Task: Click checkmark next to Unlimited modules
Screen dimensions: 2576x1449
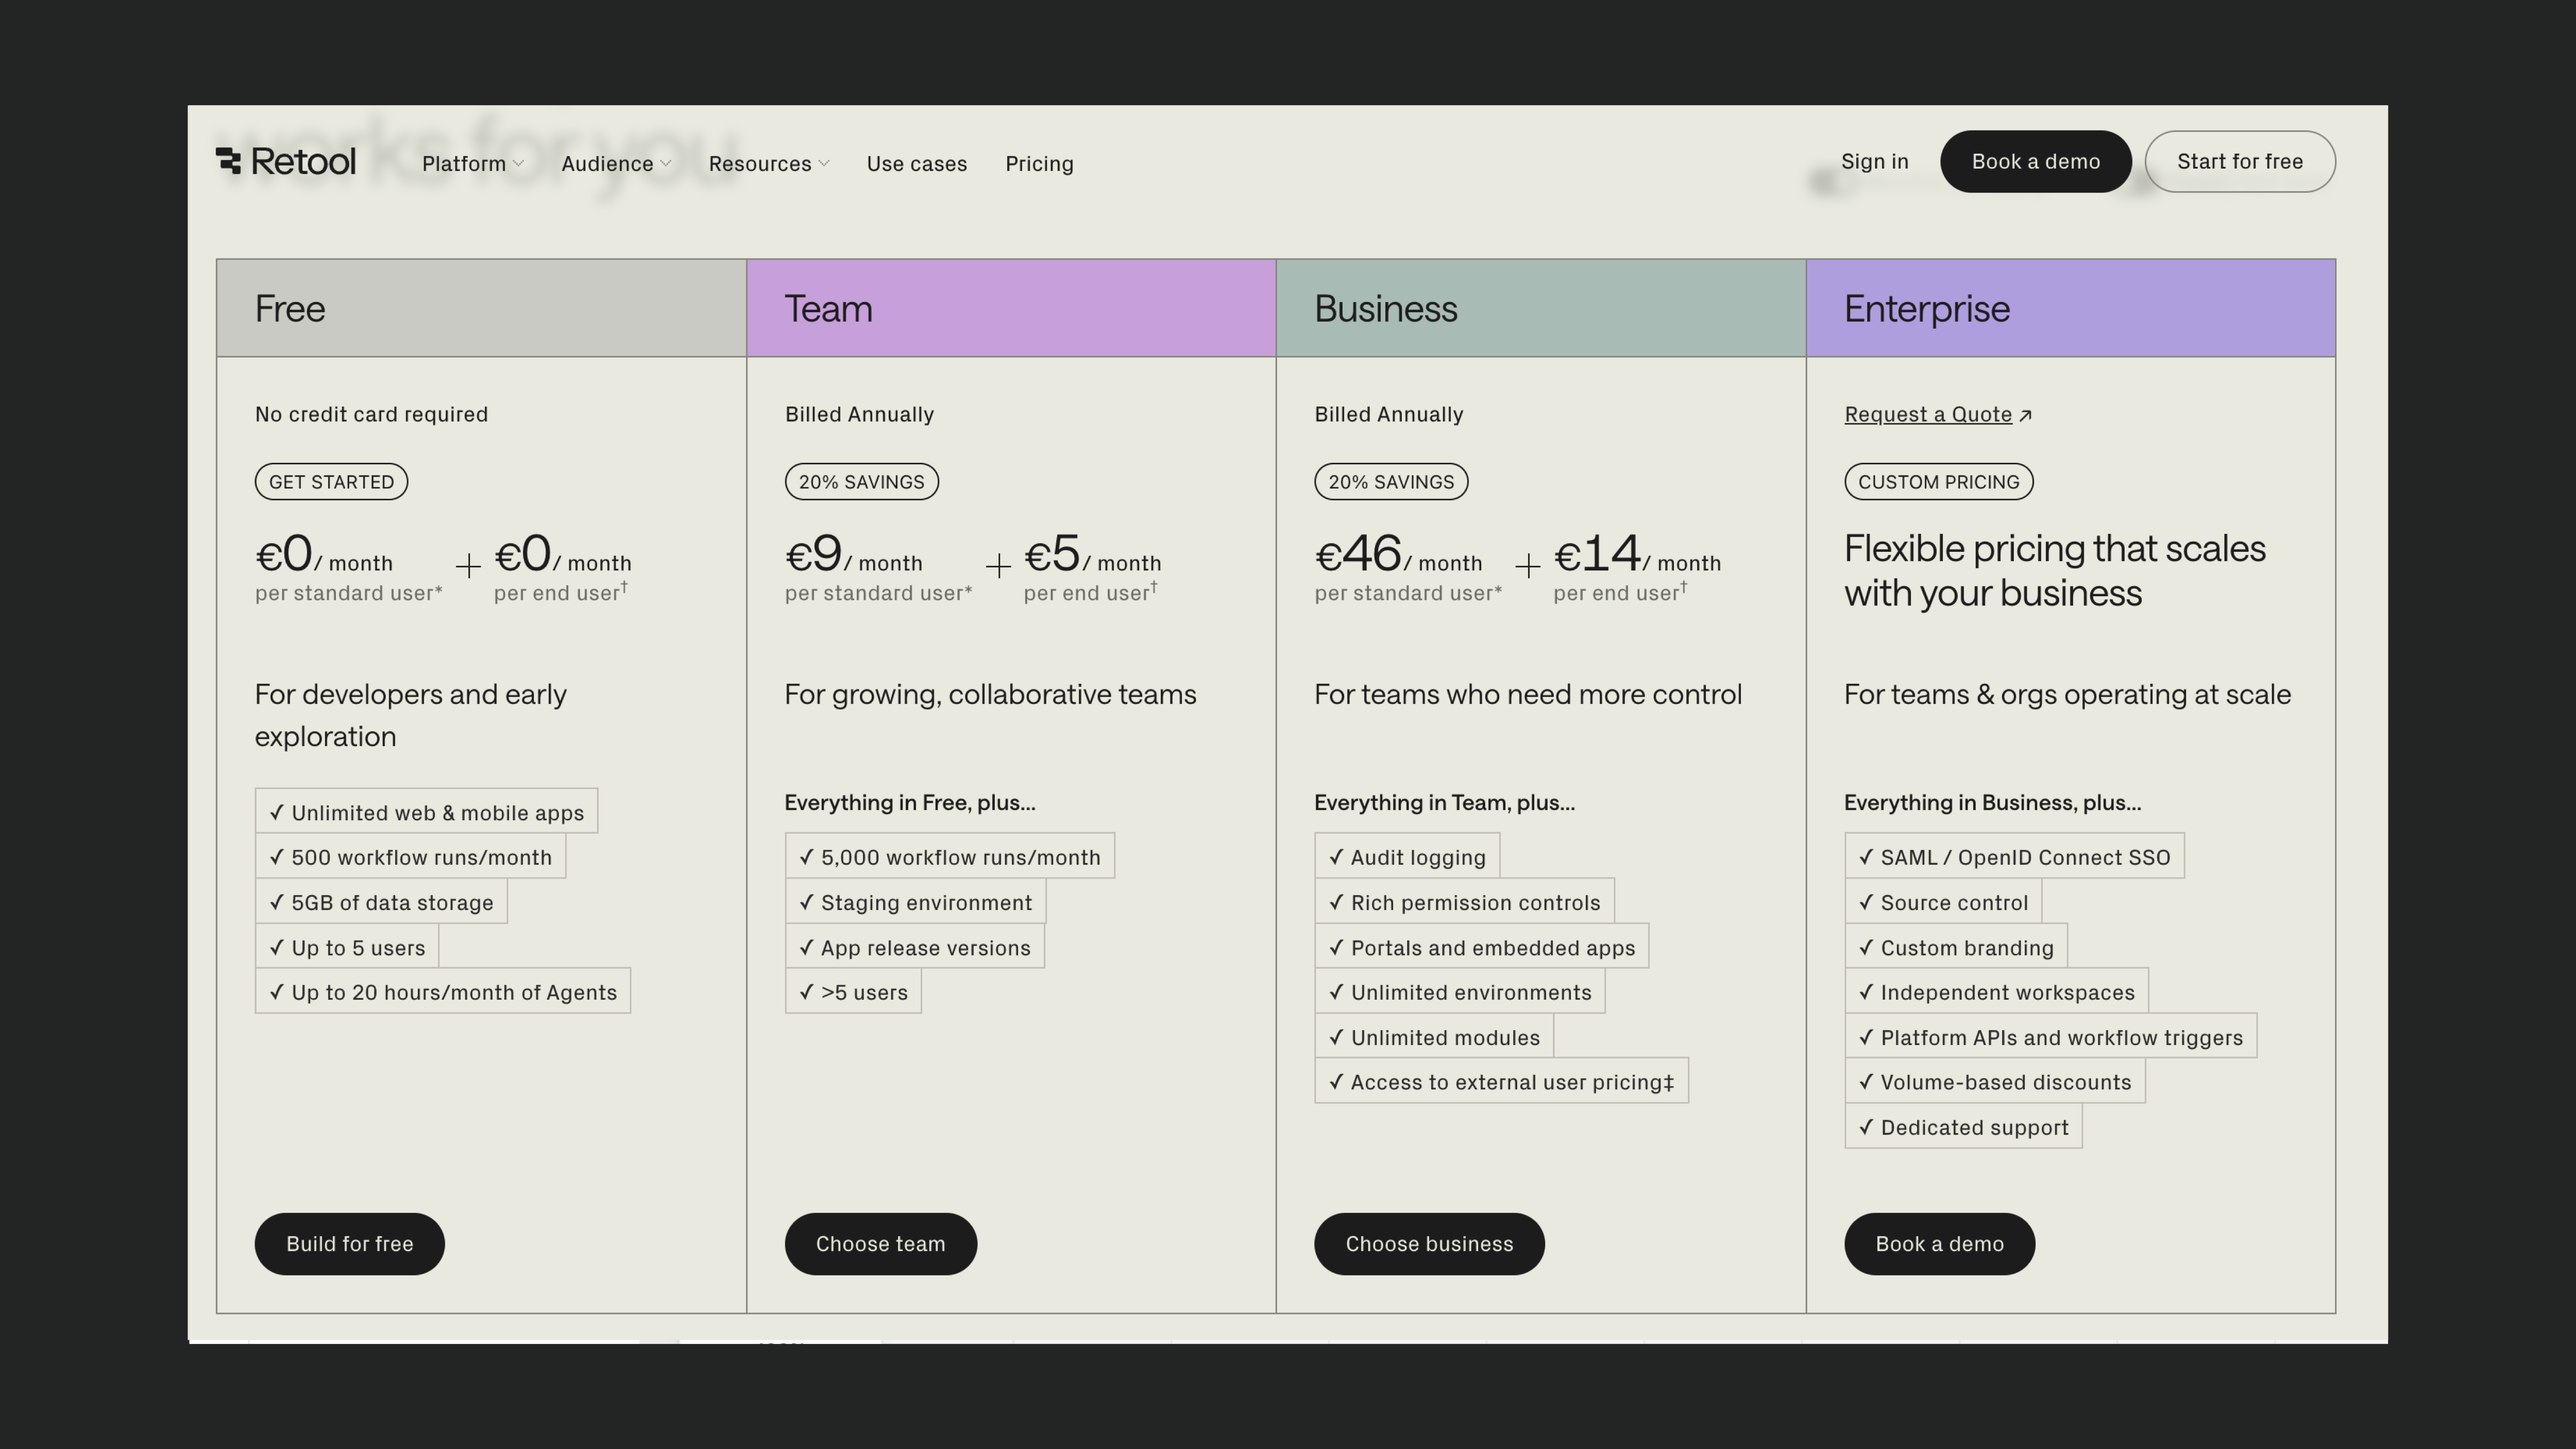Action: point(1336,1037)
